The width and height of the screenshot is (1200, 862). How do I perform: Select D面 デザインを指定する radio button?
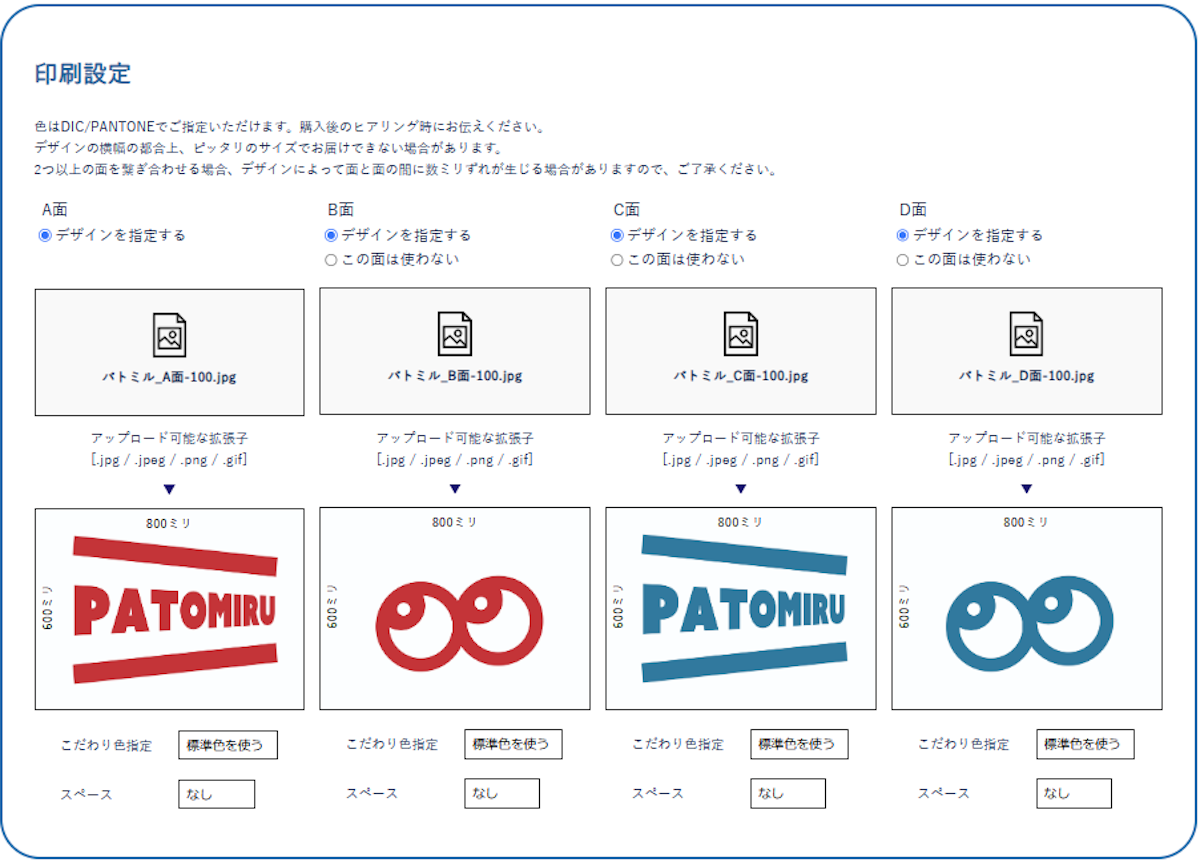tap(903, 236)
